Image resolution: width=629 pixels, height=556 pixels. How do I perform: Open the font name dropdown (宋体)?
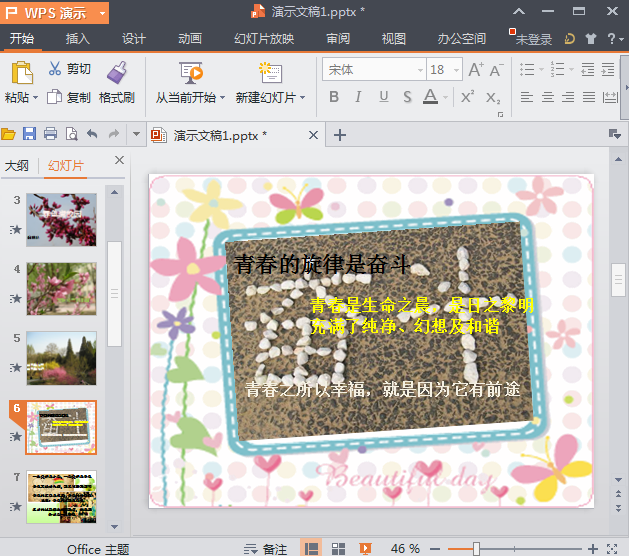coord(420,70)
